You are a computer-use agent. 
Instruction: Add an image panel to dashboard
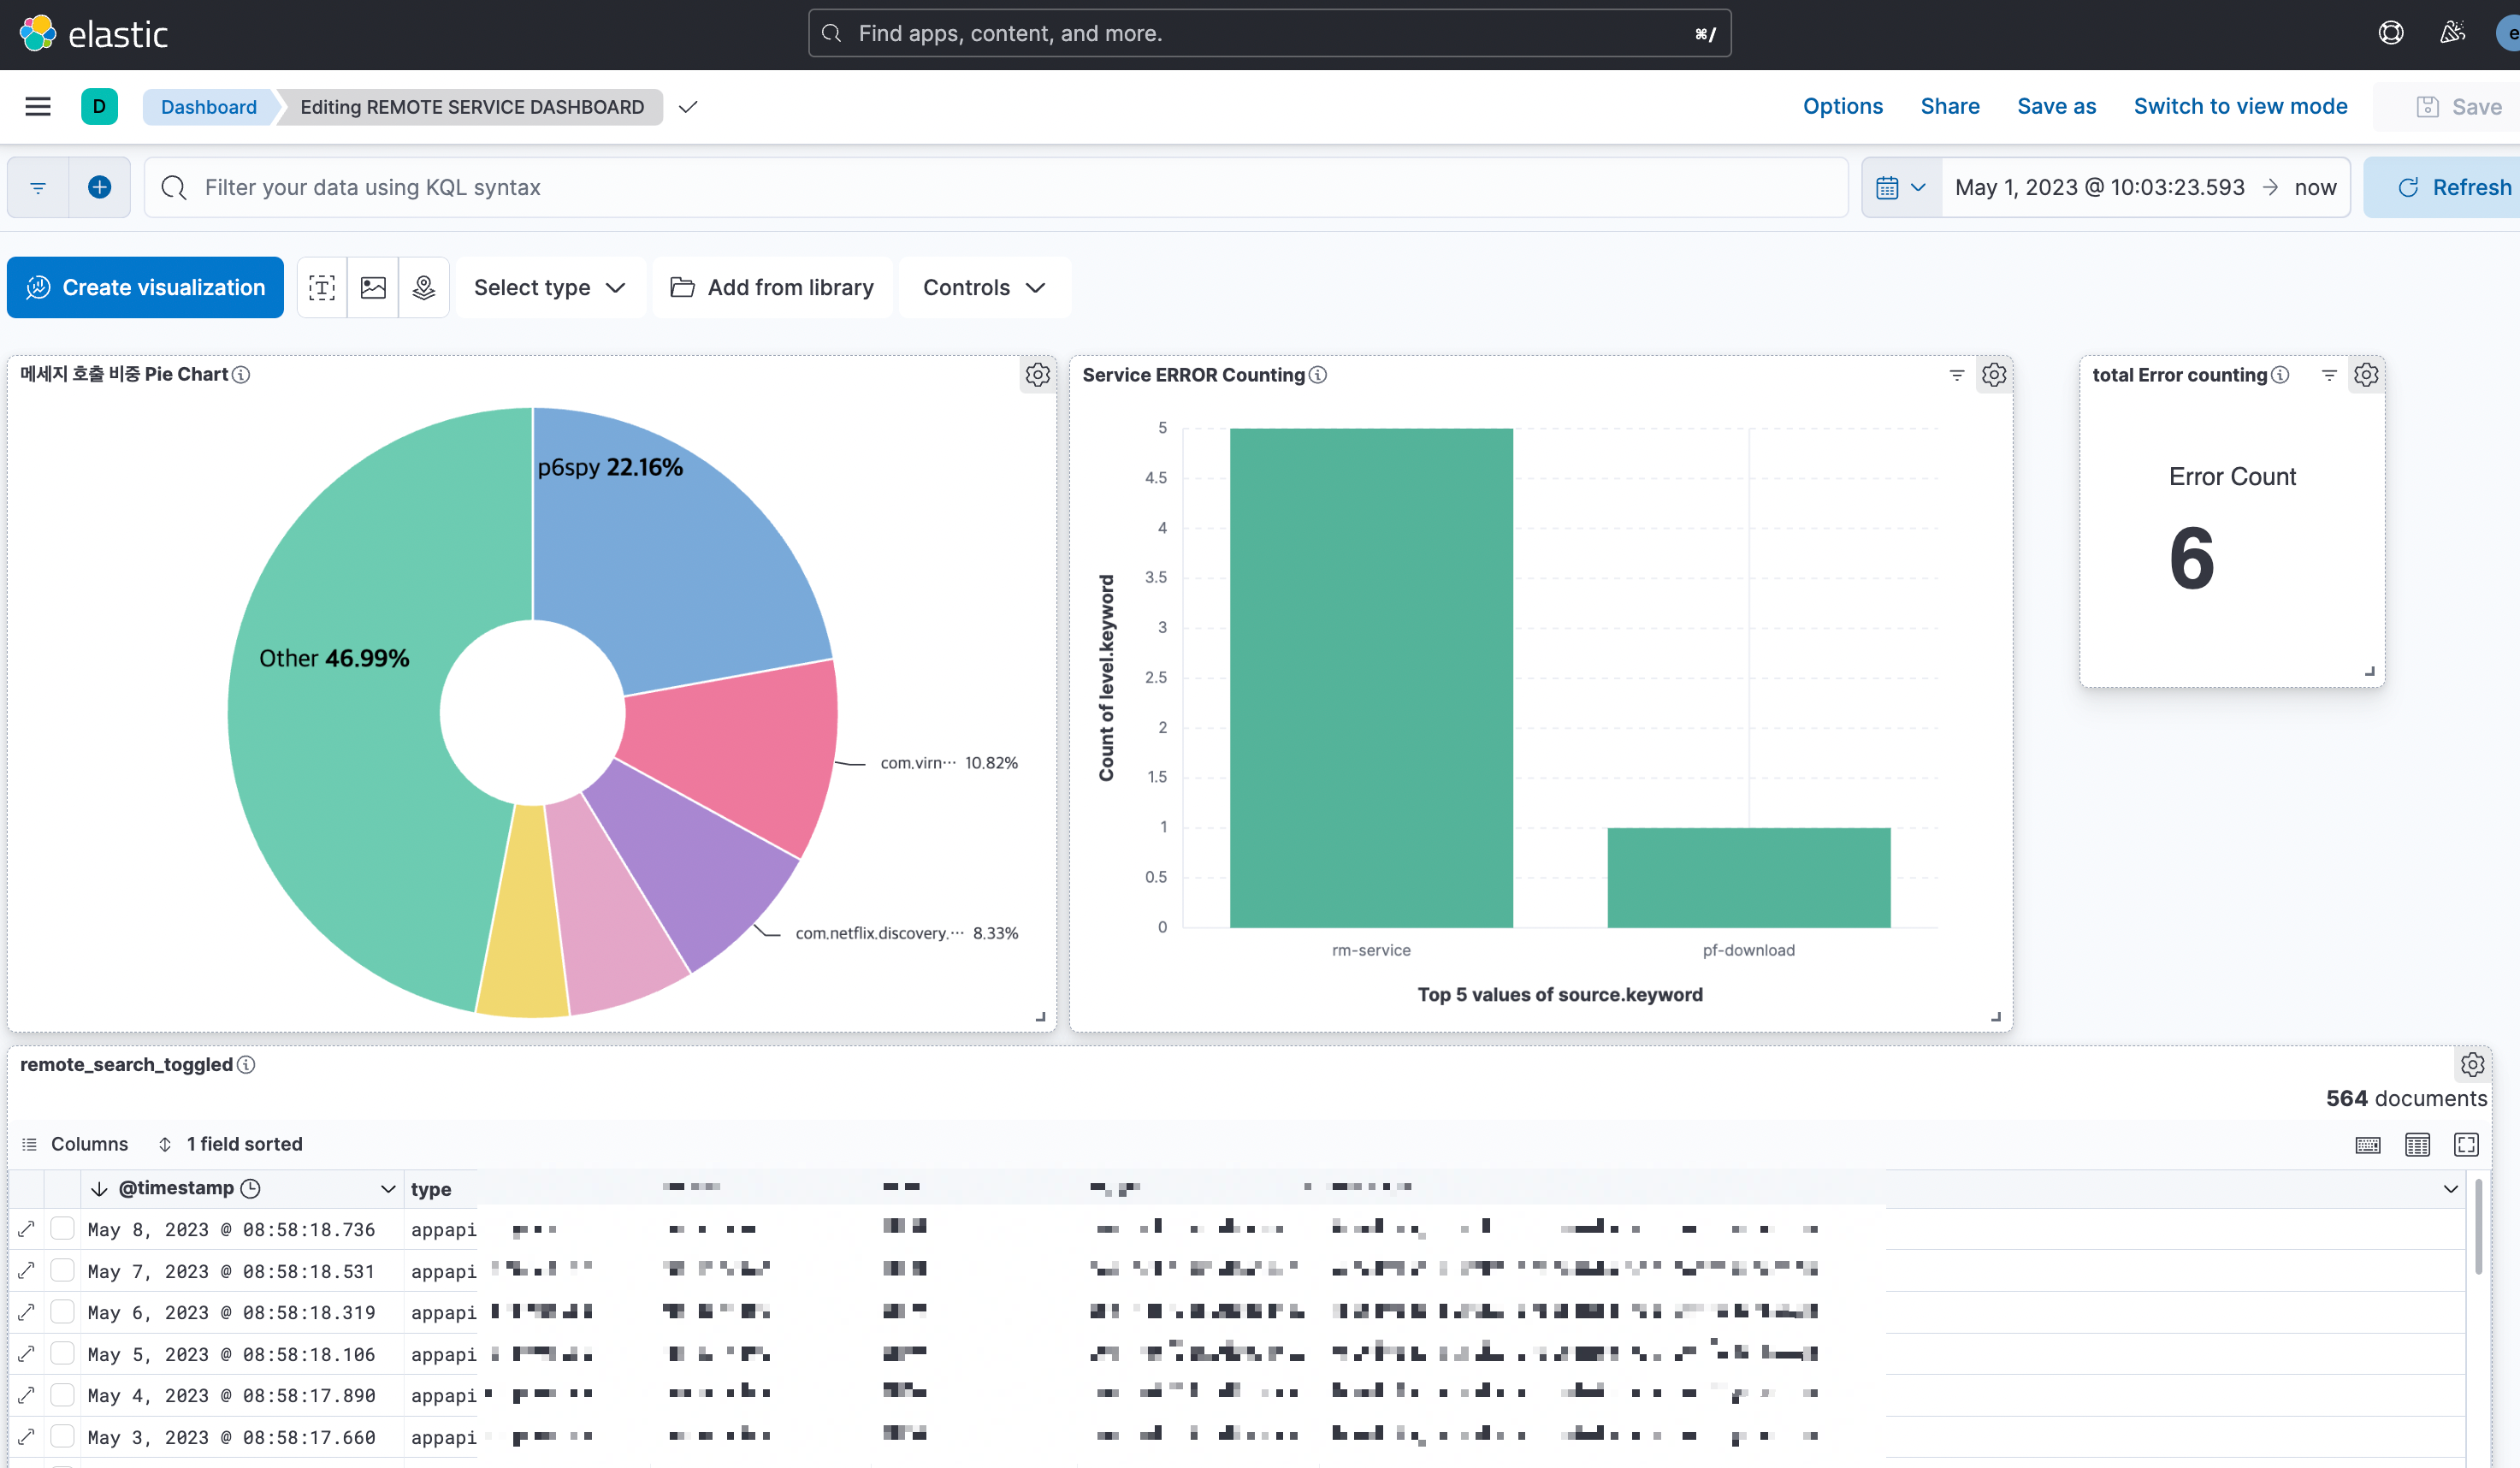[x=373, y=288]
